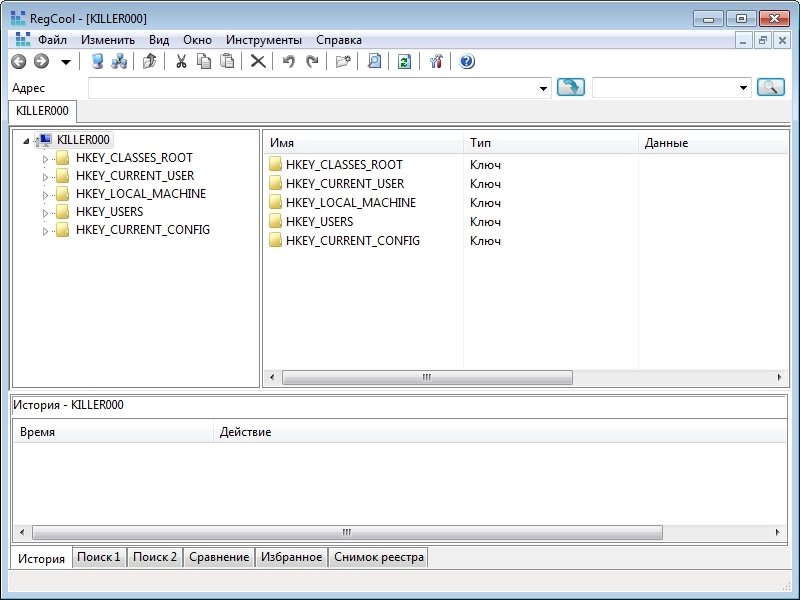This screenshot has height=600, width=800.
Task: Open the address bar dropdown arrow
Action: (x=544, y=88)
